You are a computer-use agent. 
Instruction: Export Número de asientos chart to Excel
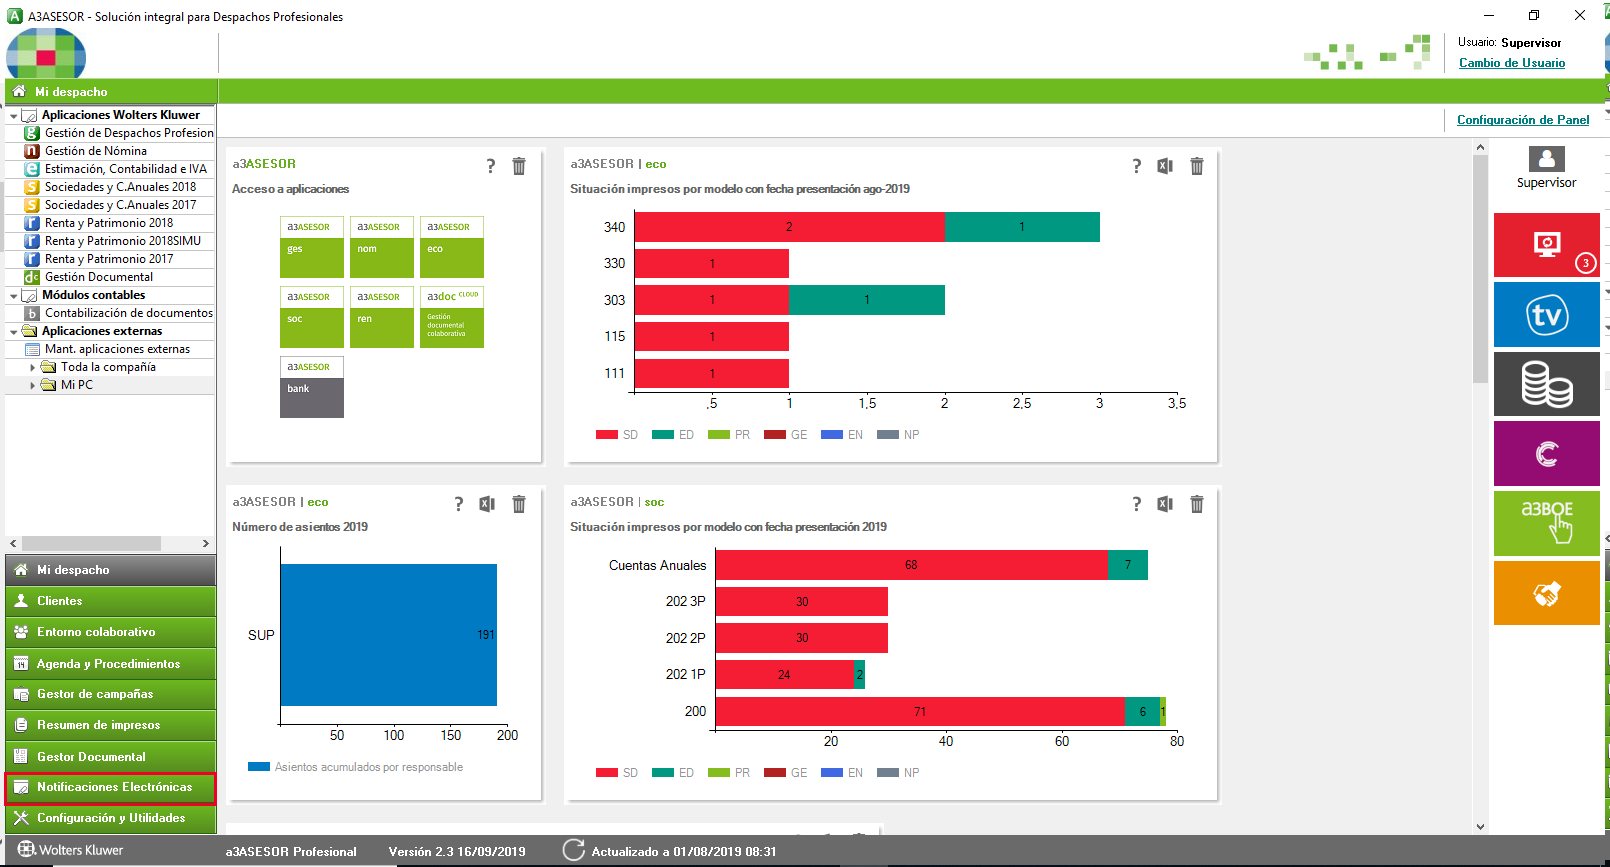click(487, 504)
